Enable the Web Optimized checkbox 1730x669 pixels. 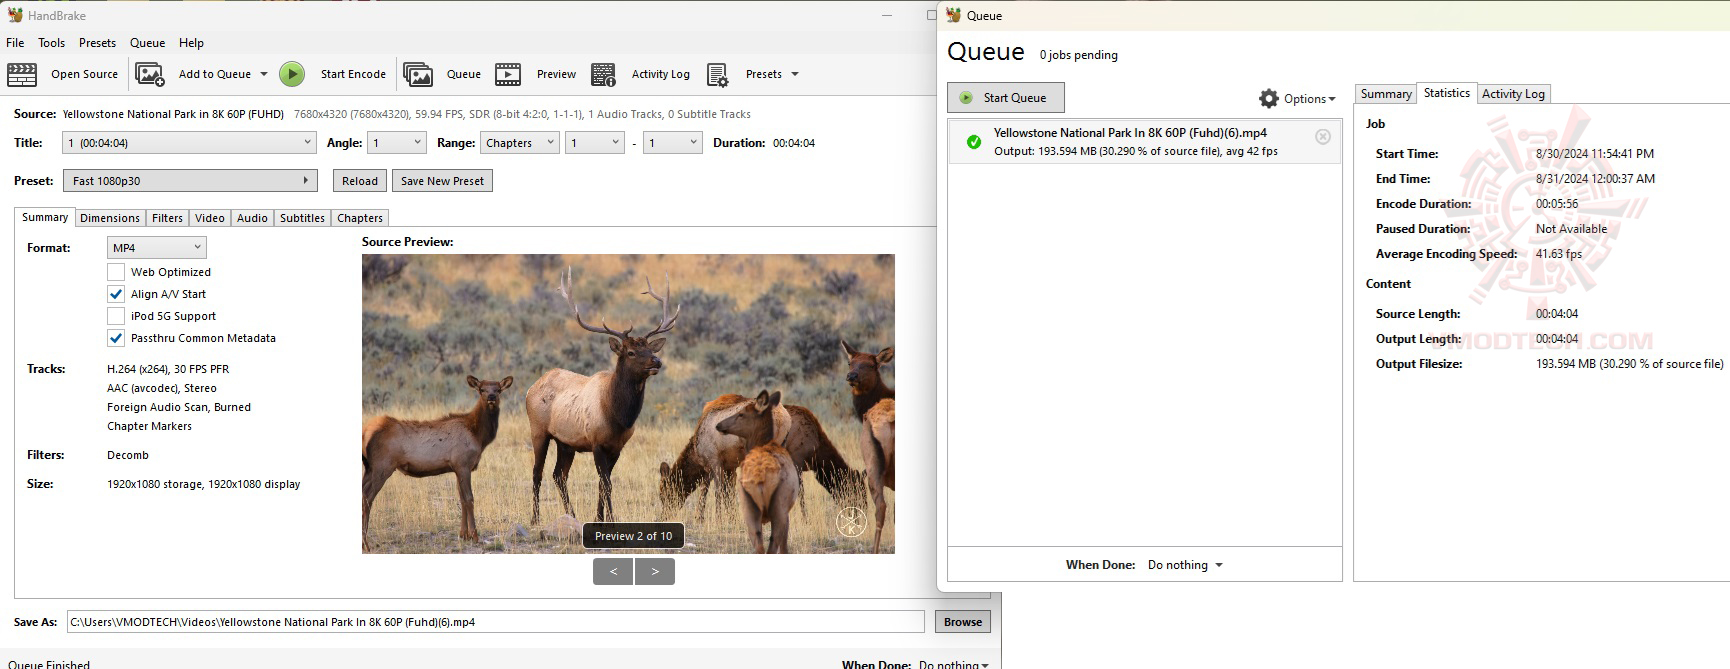point(116,272)
